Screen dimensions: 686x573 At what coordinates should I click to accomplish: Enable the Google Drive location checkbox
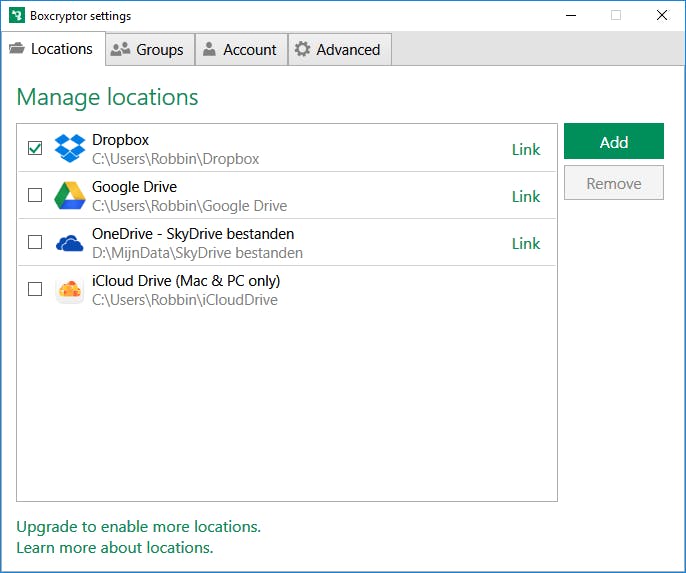tap(35, 195)
